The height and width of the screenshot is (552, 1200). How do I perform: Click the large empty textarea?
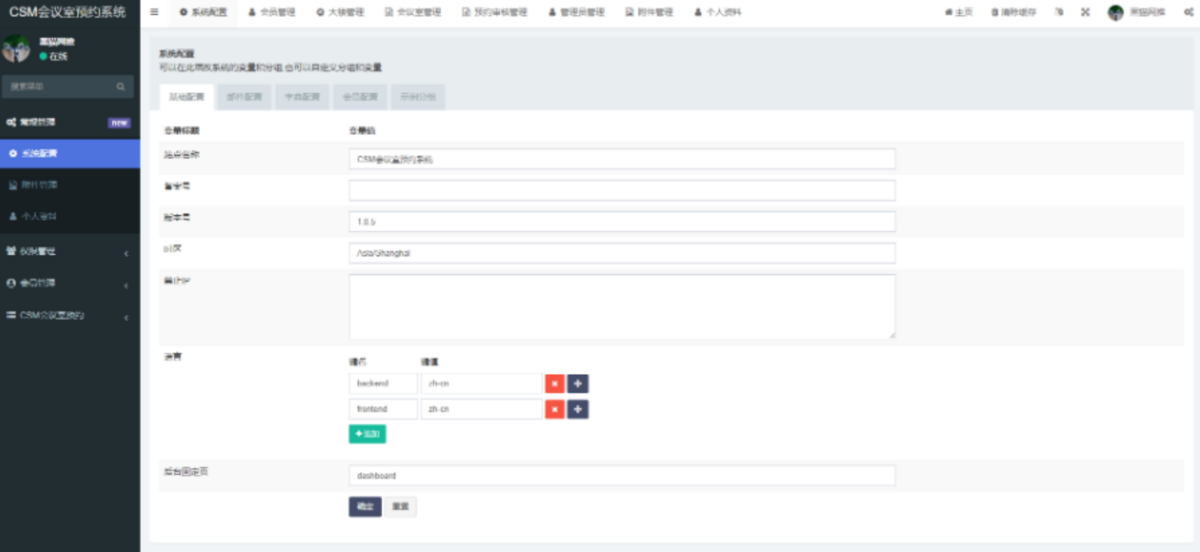[x=622, y=307]
